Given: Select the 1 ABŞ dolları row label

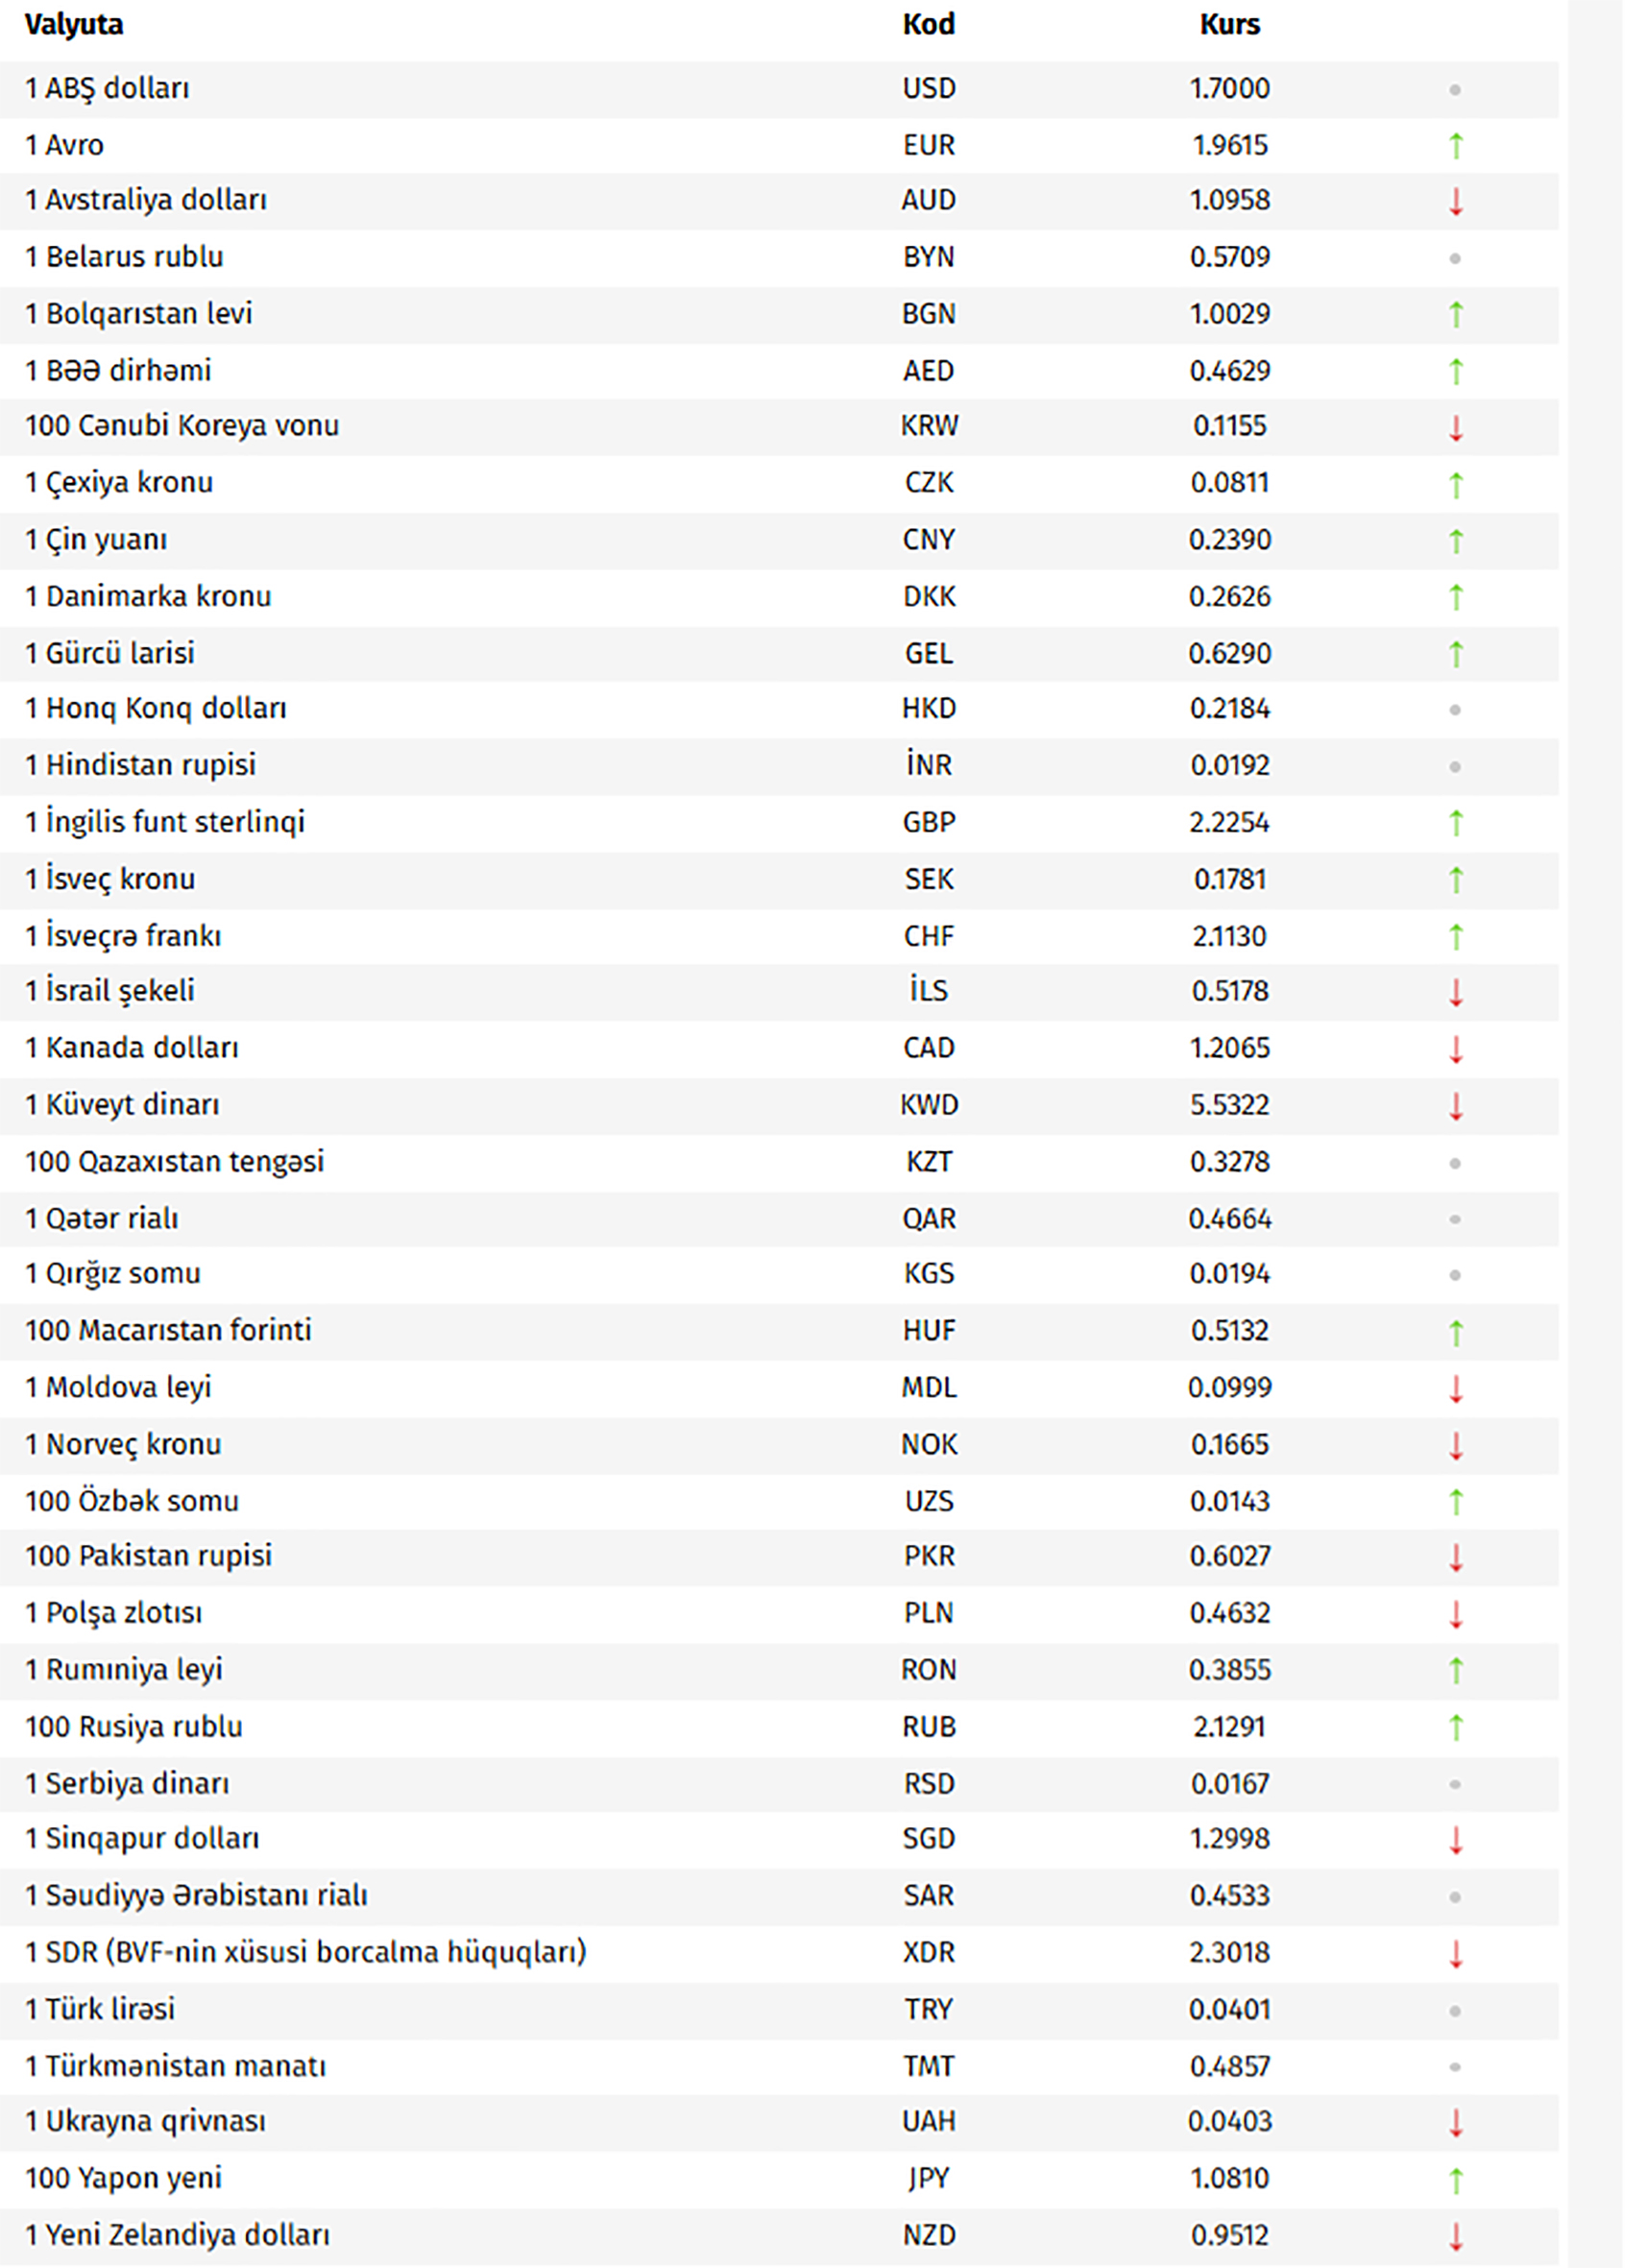Looking at the screenshot, I should 107,89.
